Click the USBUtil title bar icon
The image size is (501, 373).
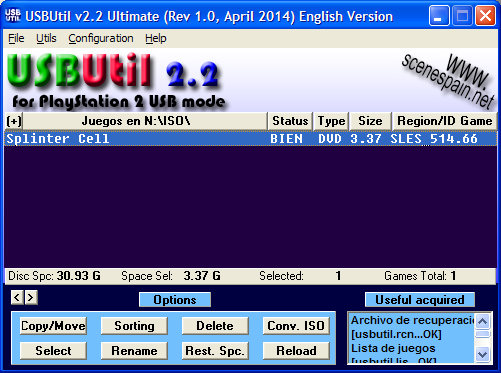[13, 16]
